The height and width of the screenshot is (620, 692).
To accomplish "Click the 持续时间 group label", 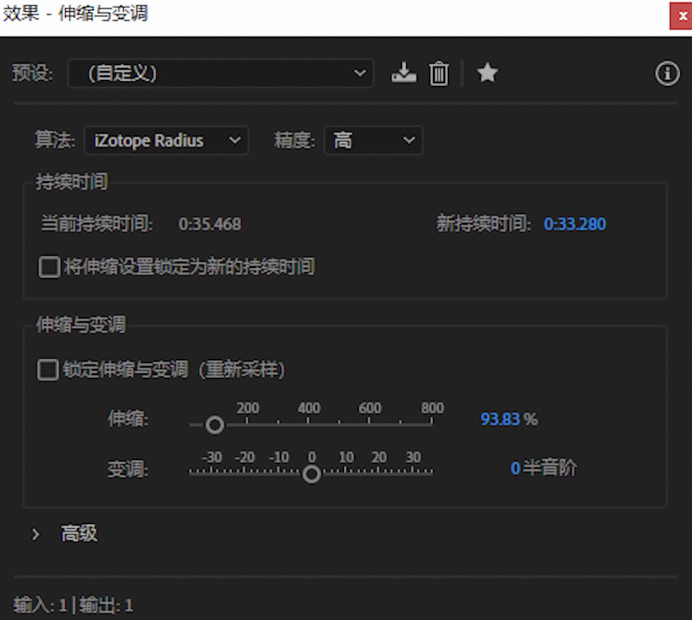I will point(72,181).
